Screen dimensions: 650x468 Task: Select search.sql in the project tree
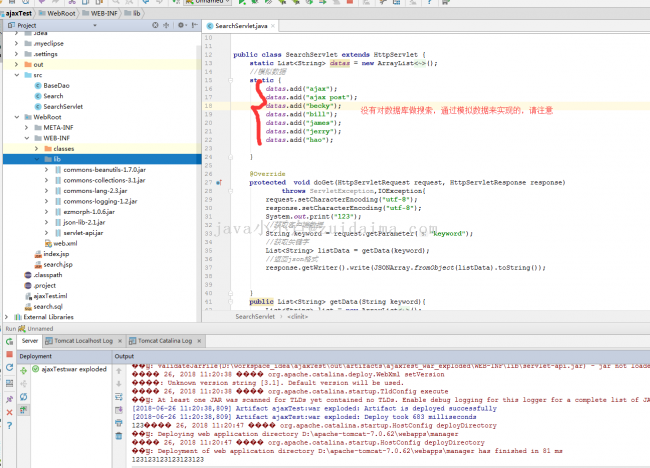point(44,306)
